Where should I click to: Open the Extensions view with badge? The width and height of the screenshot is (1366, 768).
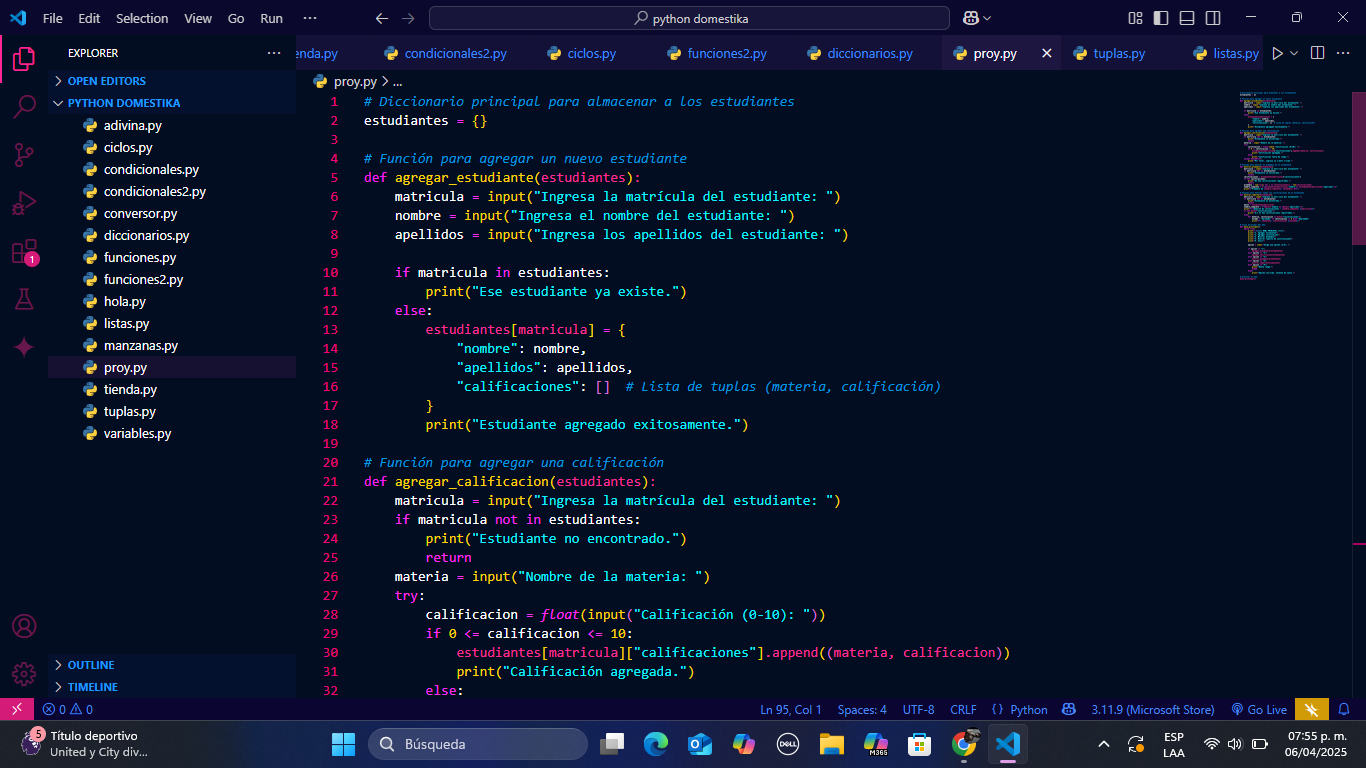pyautogui.click(x=24, y=251)
